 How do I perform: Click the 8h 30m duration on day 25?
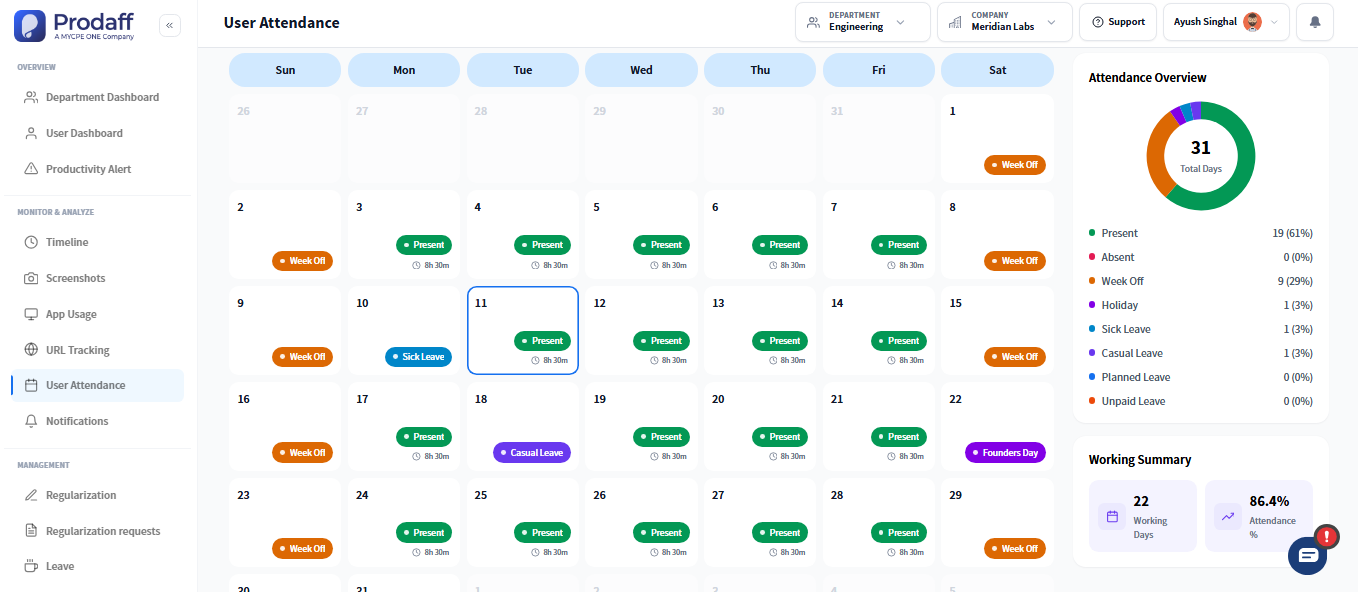[555, 552]
